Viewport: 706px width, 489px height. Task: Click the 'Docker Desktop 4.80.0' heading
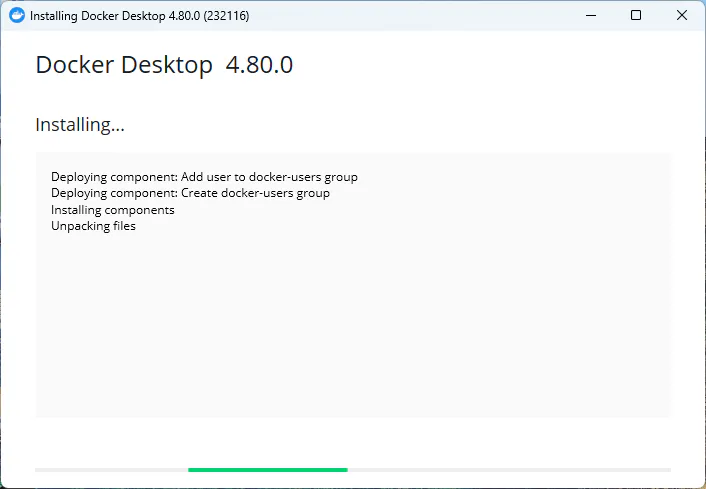[164, 65]
